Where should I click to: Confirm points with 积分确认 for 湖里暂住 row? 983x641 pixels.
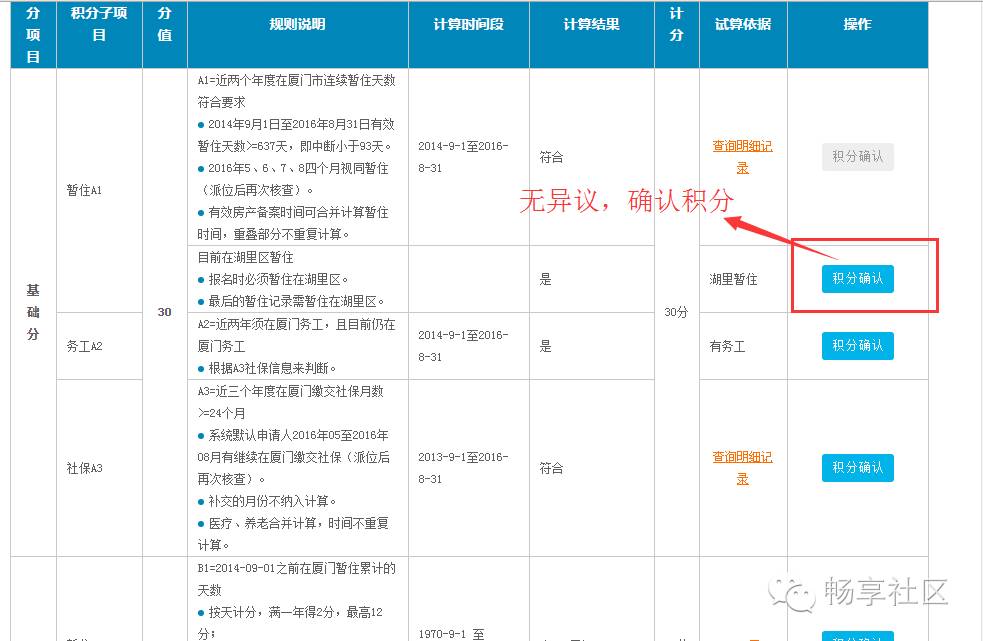[x=858, y=279]
